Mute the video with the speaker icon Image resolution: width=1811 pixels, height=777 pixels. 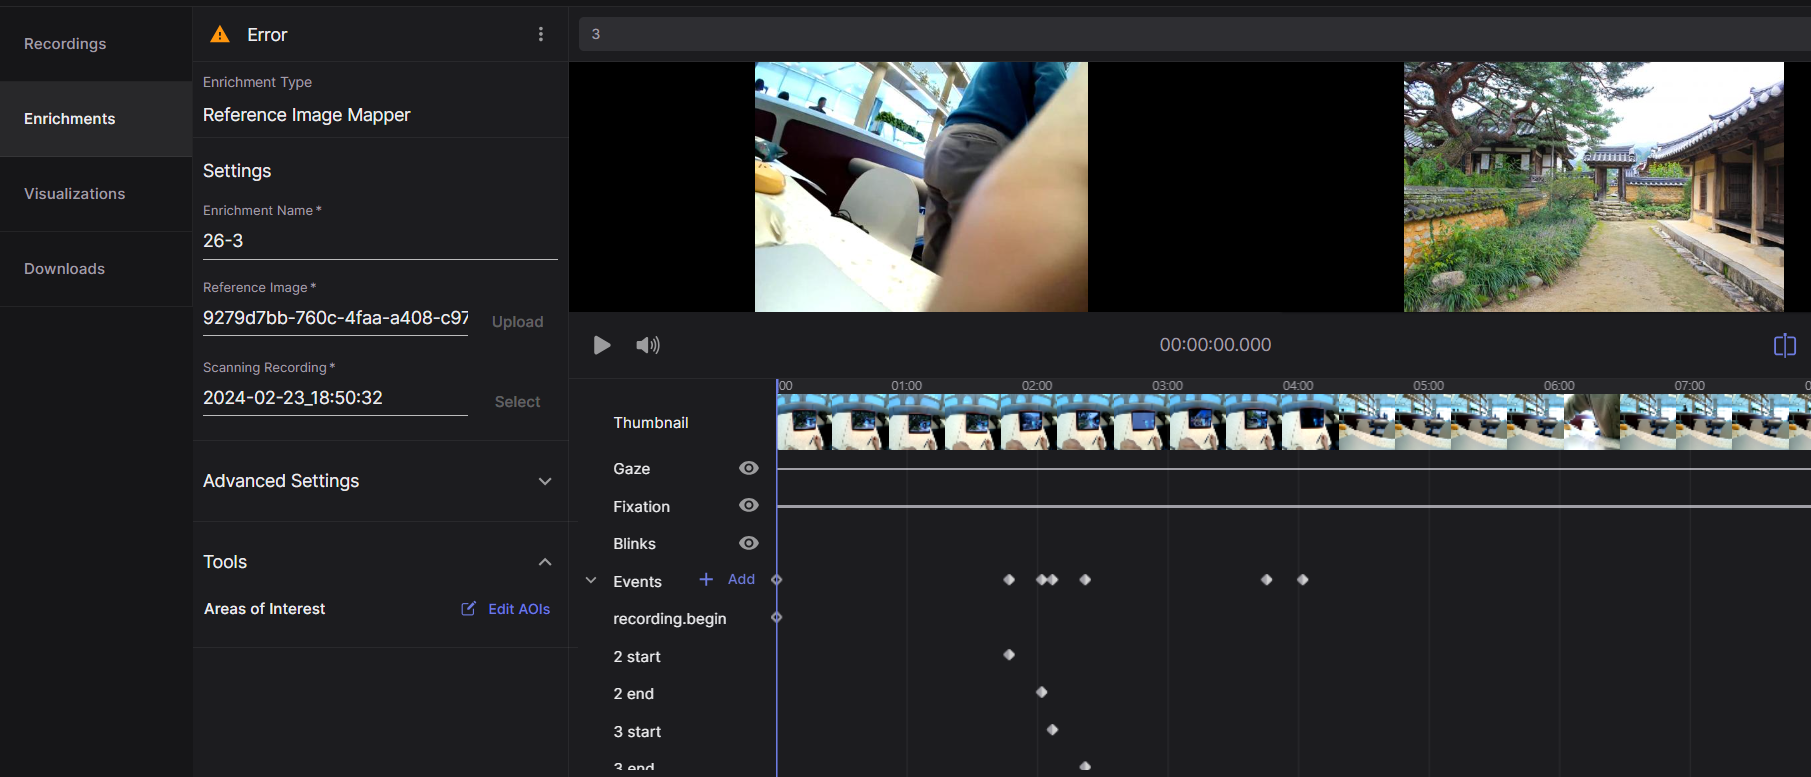click(x=648, y=345)
